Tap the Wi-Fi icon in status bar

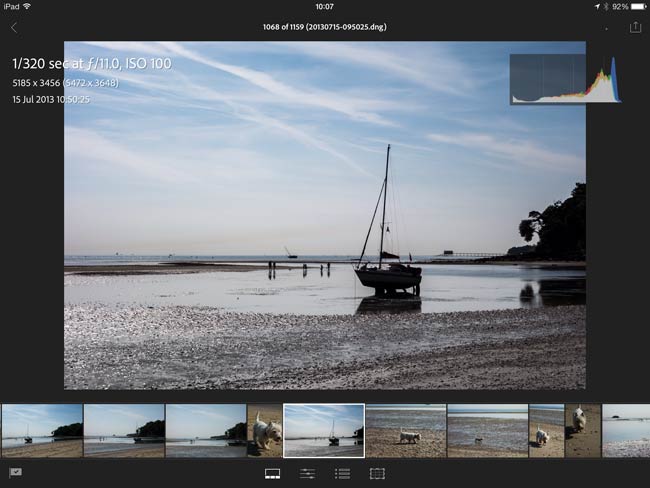(x=27, y=6)
